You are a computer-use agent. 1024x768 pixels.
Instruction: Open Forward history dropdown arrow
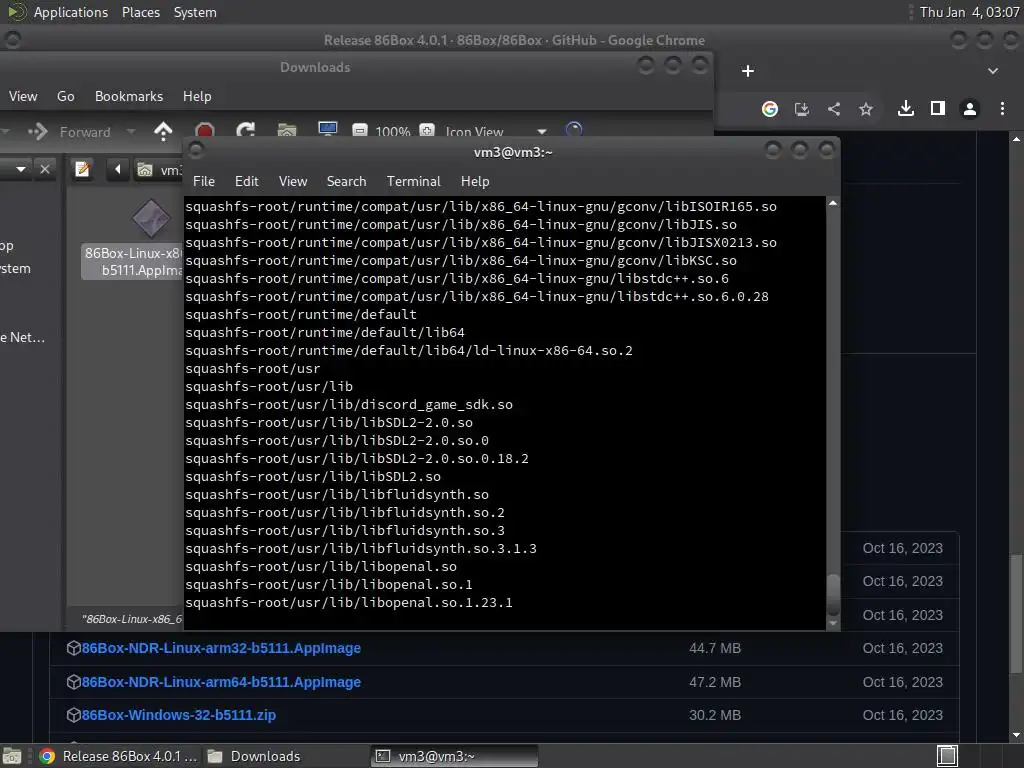(x=131, y=132)
